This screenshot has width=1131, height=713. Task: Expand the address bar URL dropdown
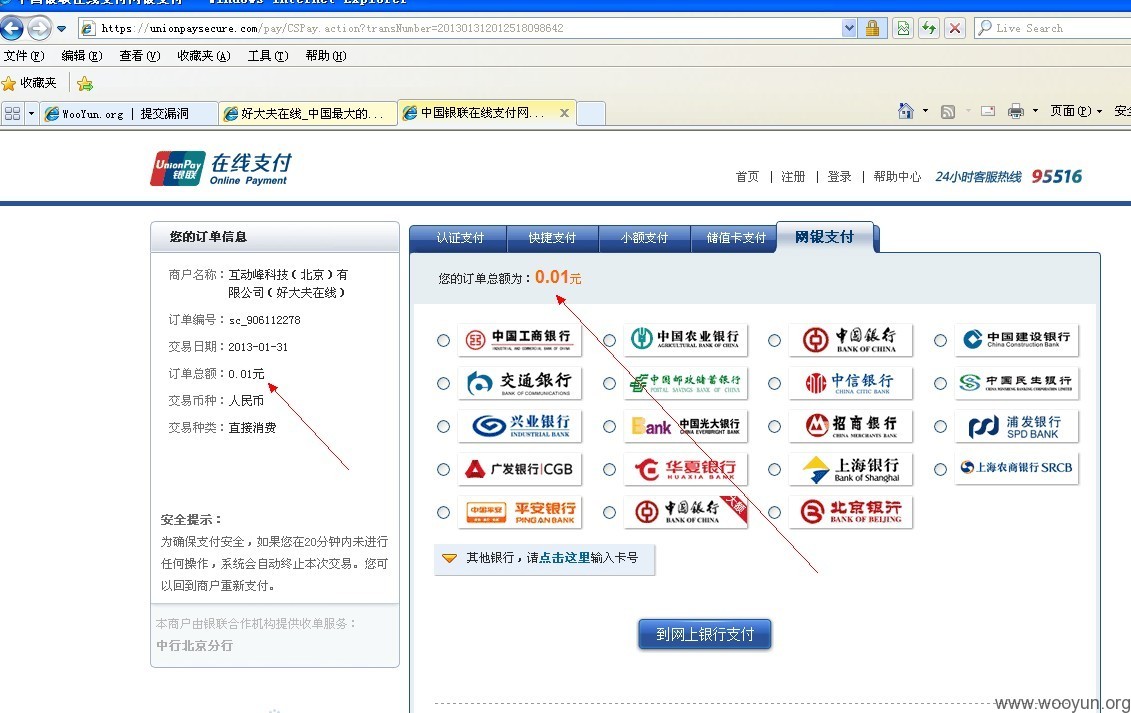click(850, 28)
